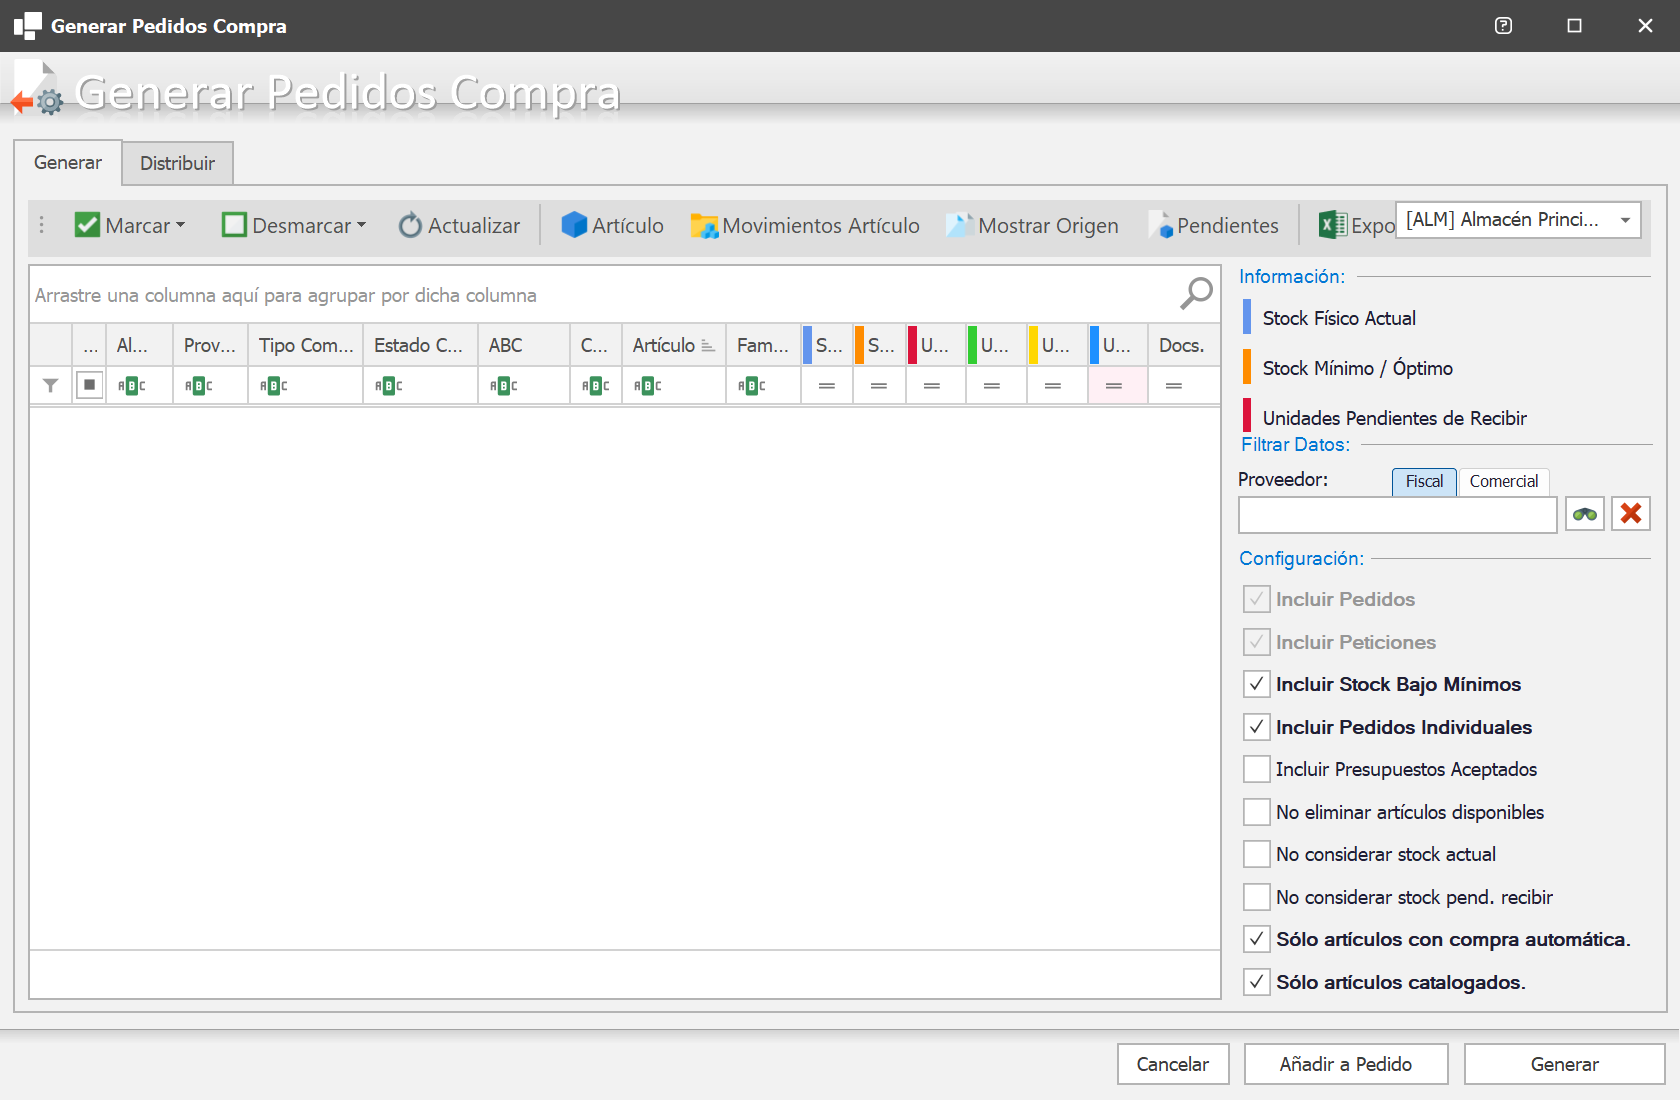1680x1100 pixels.
Task: Open the Almacén Principal warehouse combo box
Action: click(x=1518, y=220)
